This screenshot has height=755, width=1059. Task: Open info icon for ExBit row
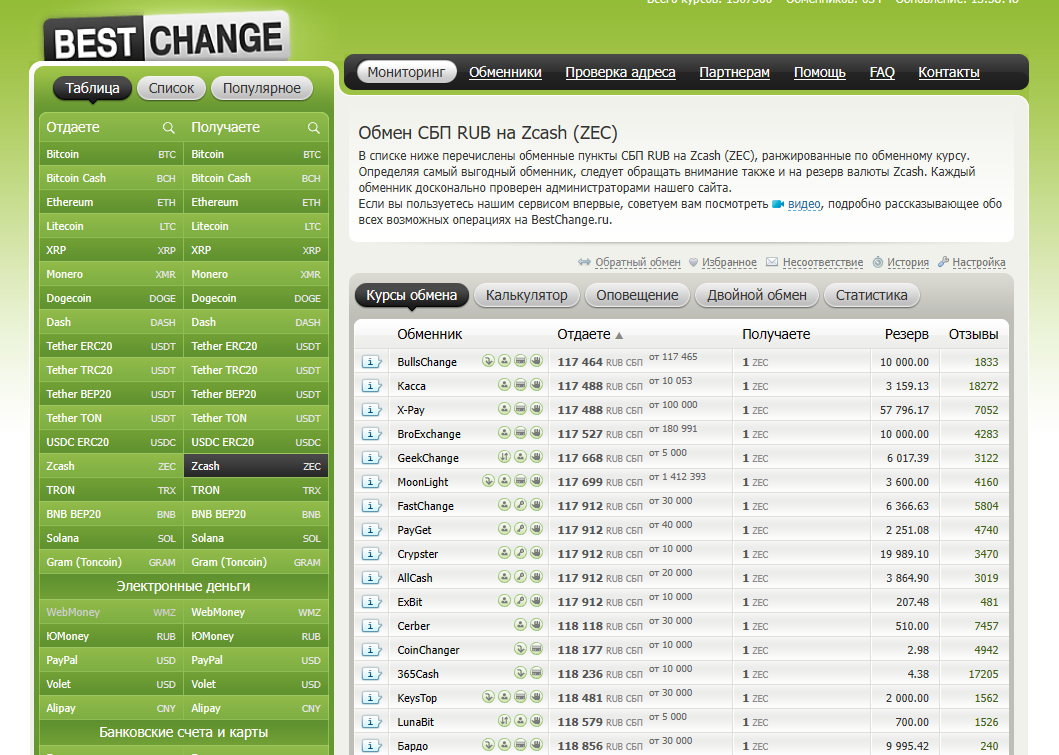(371, 602)
